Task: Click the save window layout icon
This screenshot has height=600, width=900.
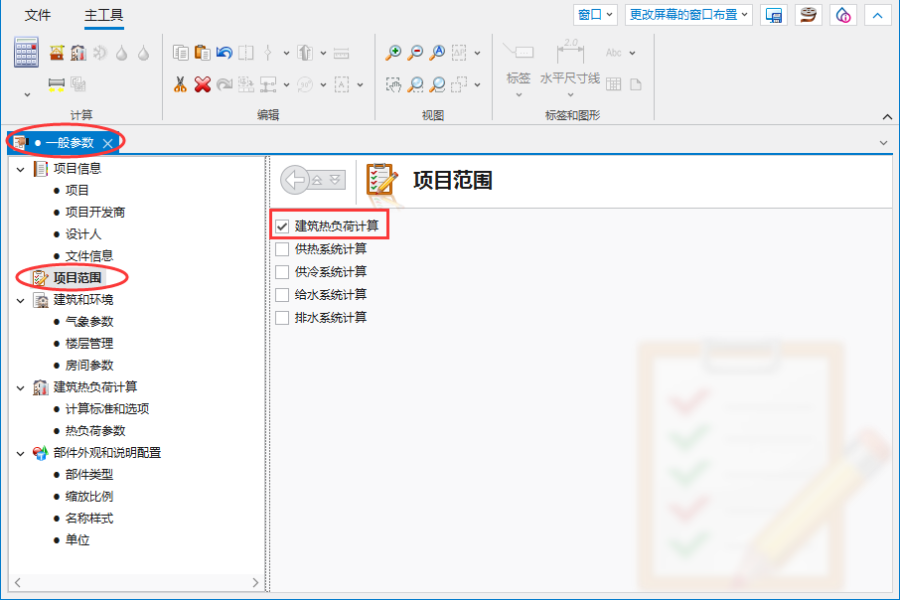Action: 772,15
